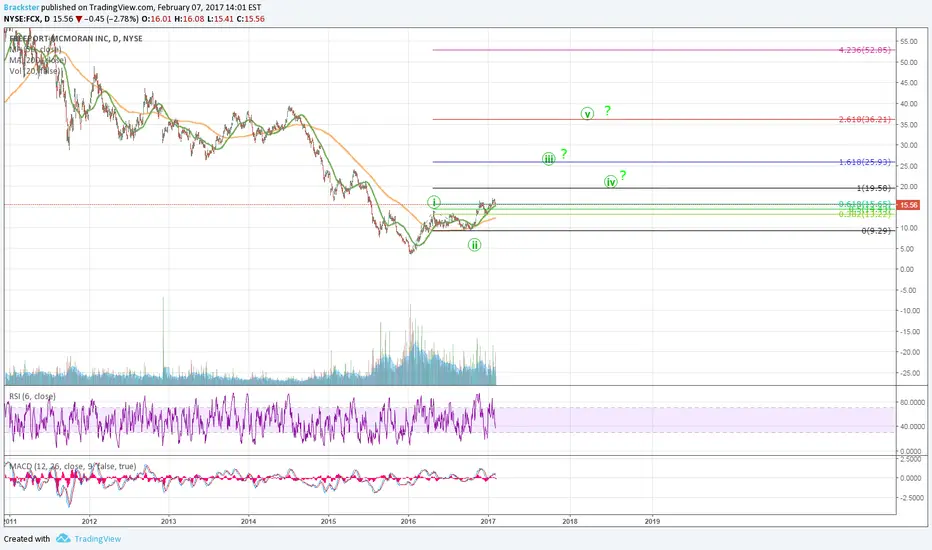The image size is (932, 550).
Task: Click the -2.5000 MACD axis label
Action: [910, 498]
